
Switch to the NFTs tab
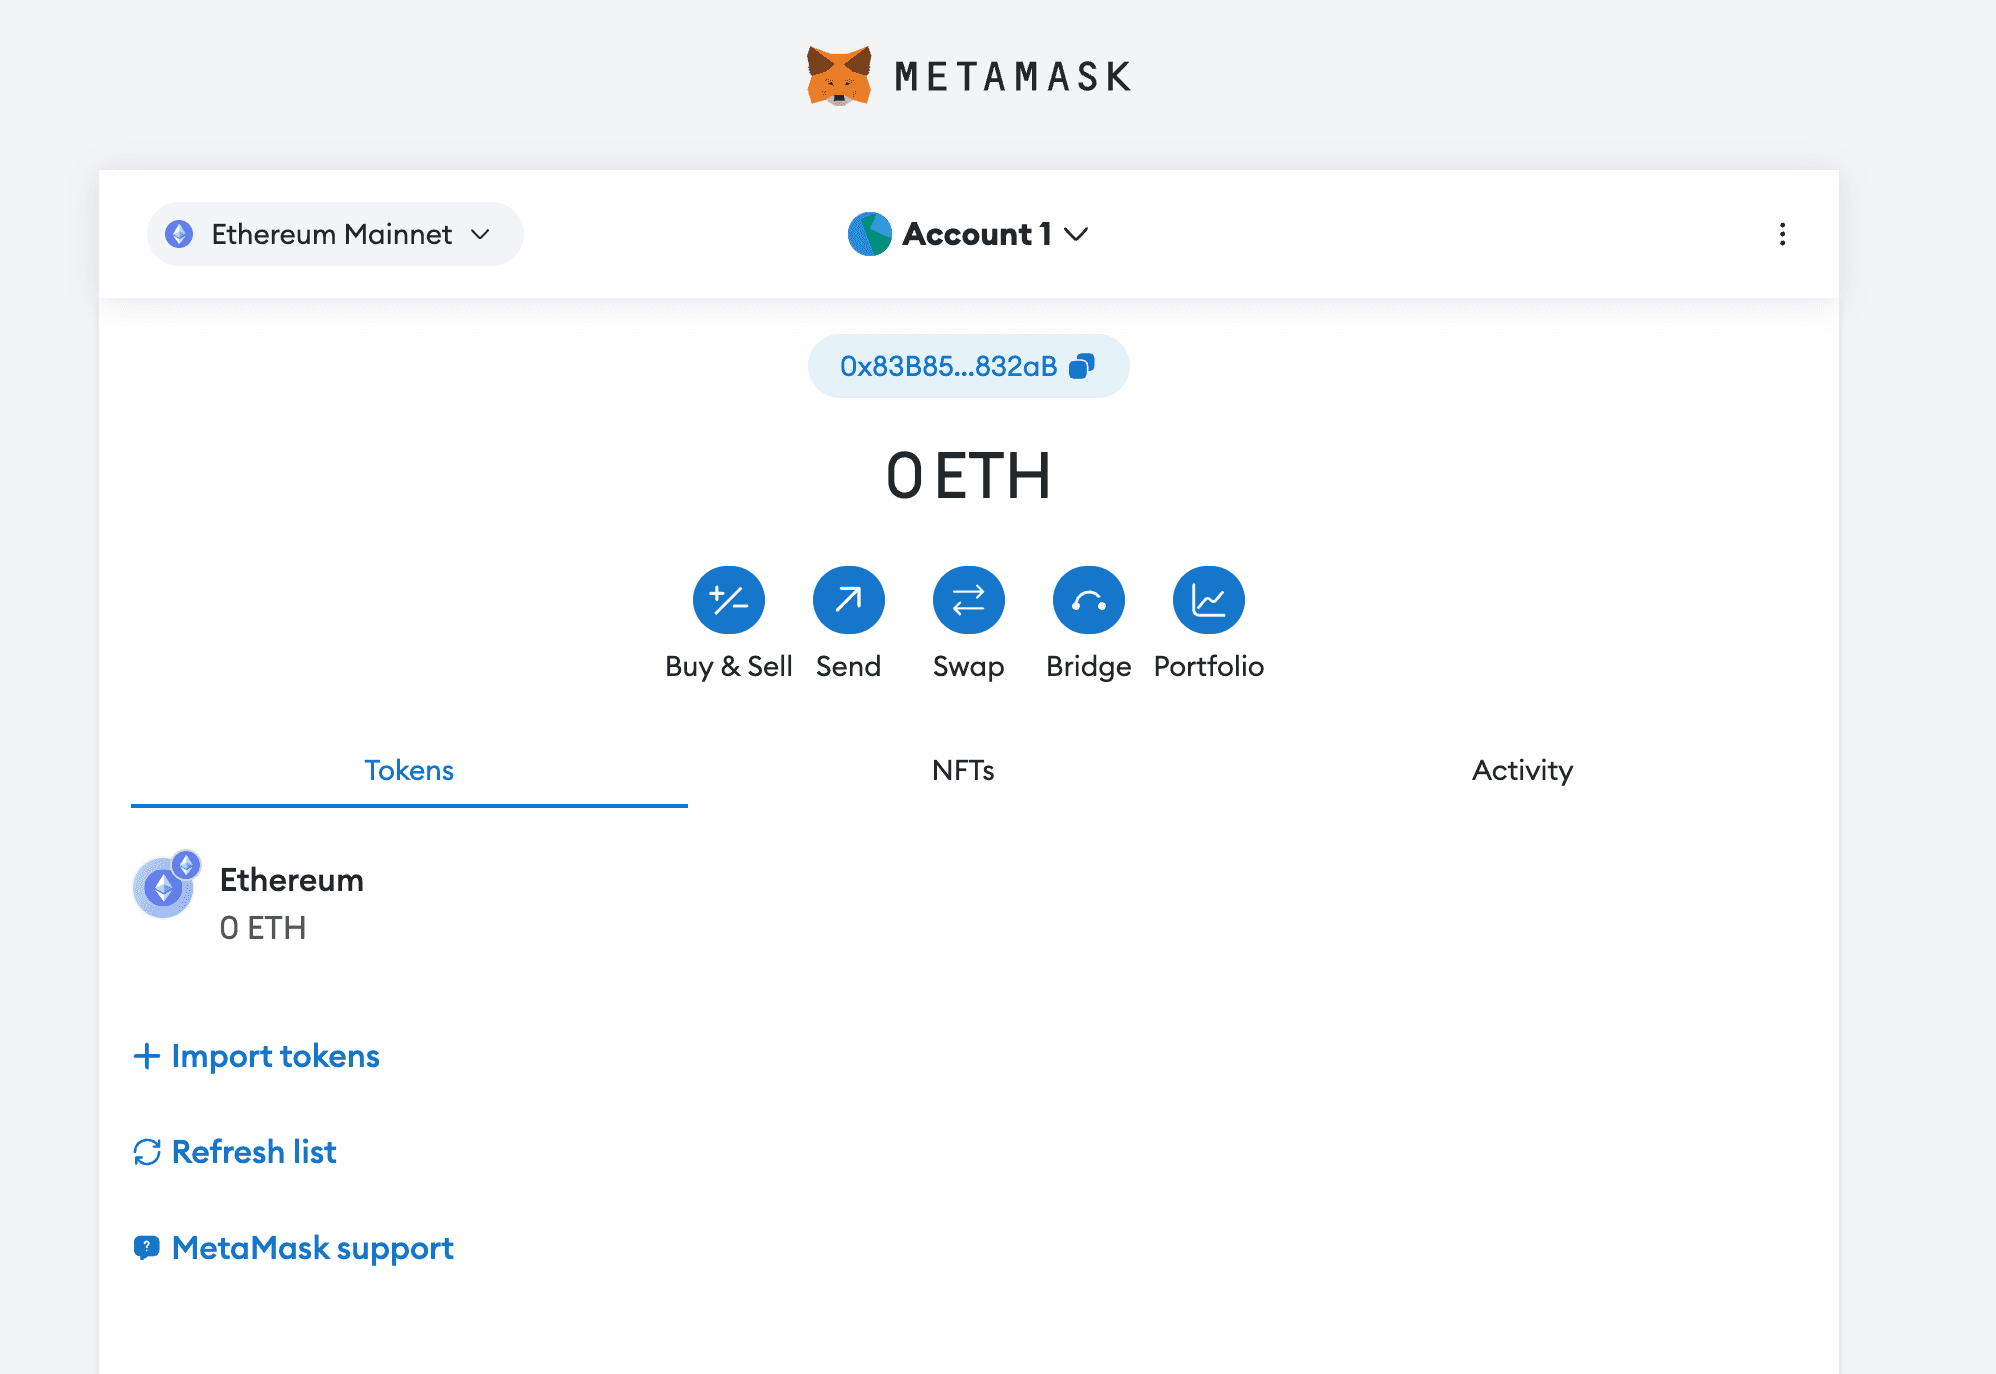pyautogui.click(x=963, y=770)
